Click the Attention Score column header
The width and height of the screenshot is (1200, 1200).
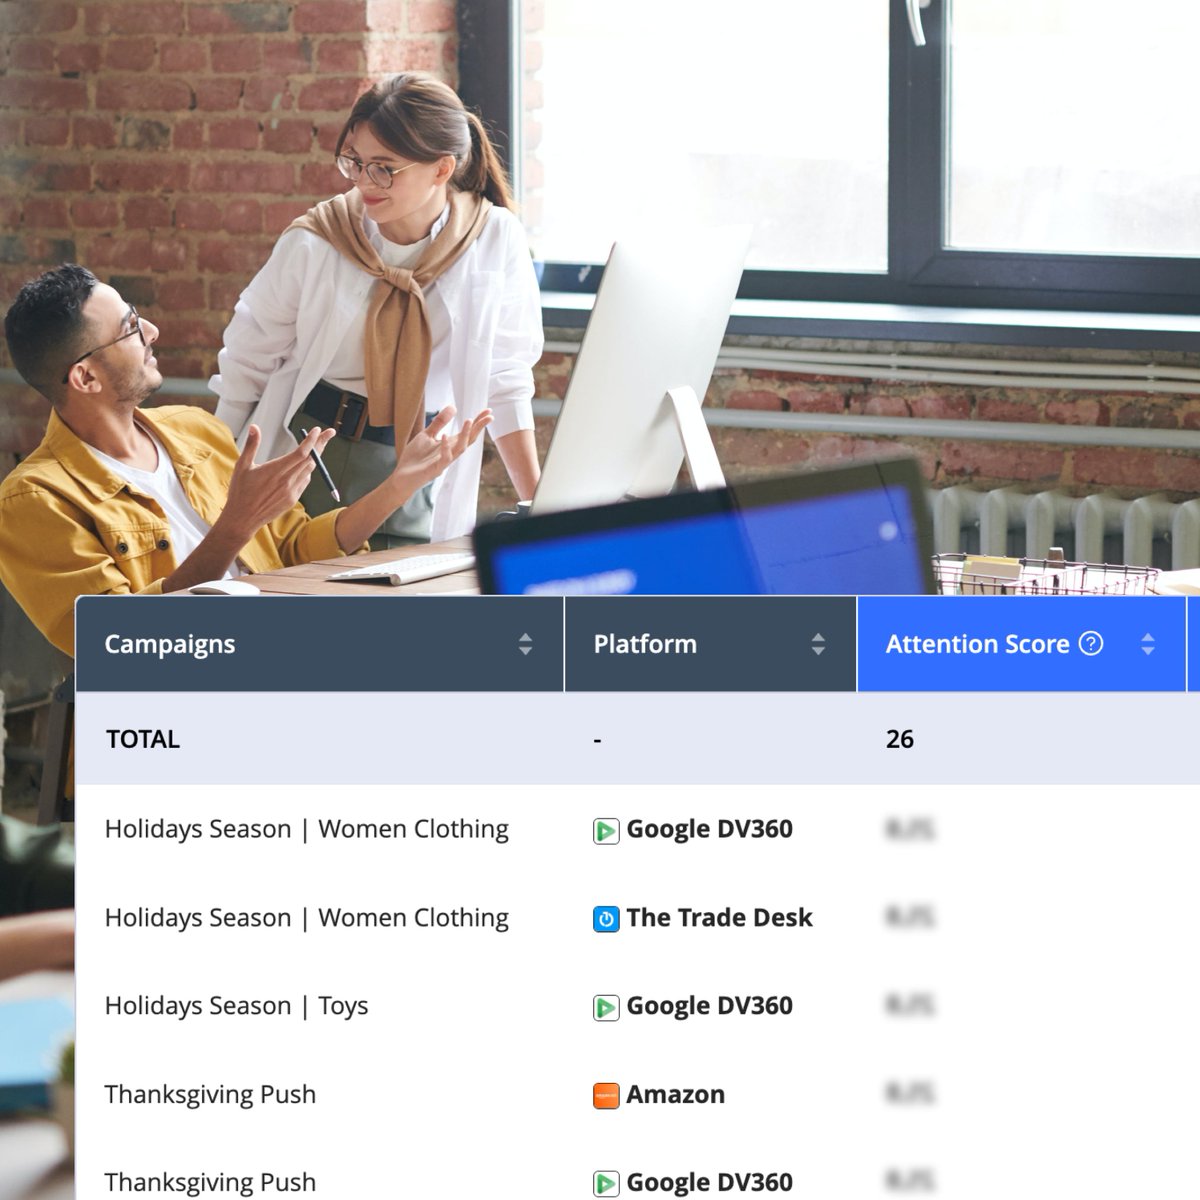pyautogui.click(x=1022, y=644)
